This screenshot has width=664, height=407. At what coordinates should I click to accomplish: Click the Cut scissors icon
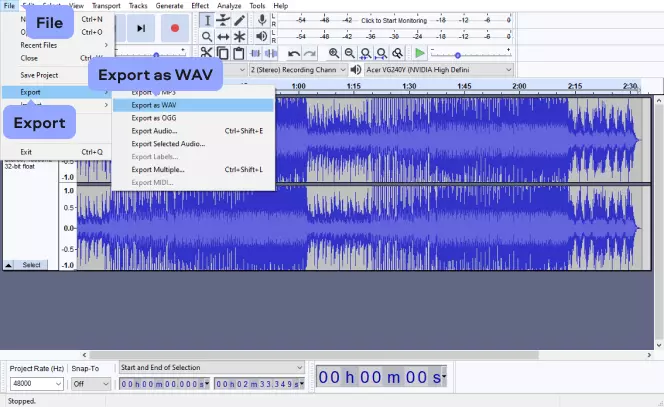(206, 53)
